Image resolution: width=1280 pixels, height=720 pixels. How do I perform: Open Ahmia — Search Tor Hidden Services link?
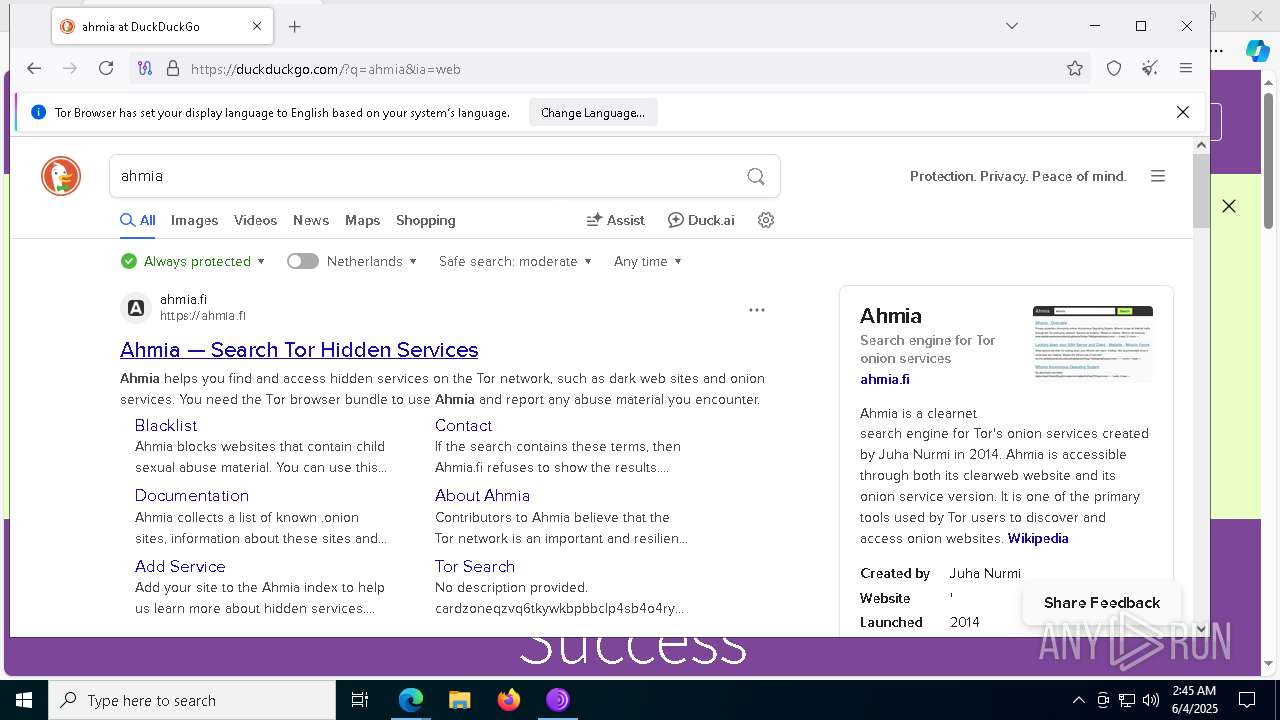[299, 349]
